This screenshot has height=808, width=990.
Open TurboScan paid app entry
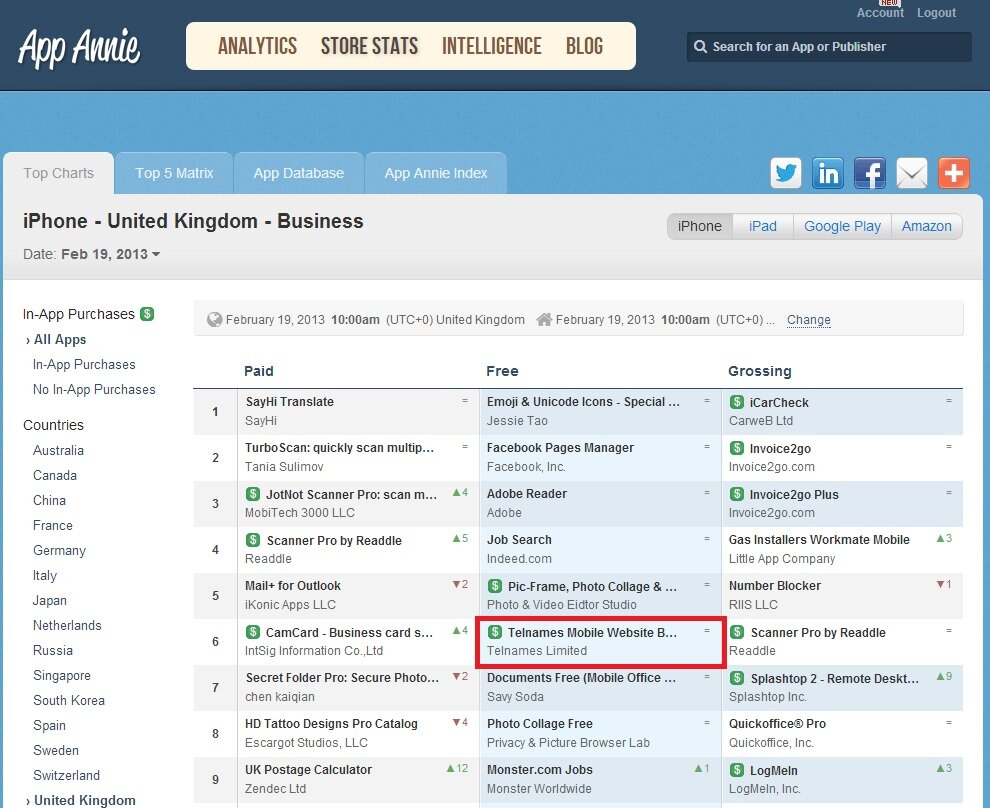tap(340, 448)
